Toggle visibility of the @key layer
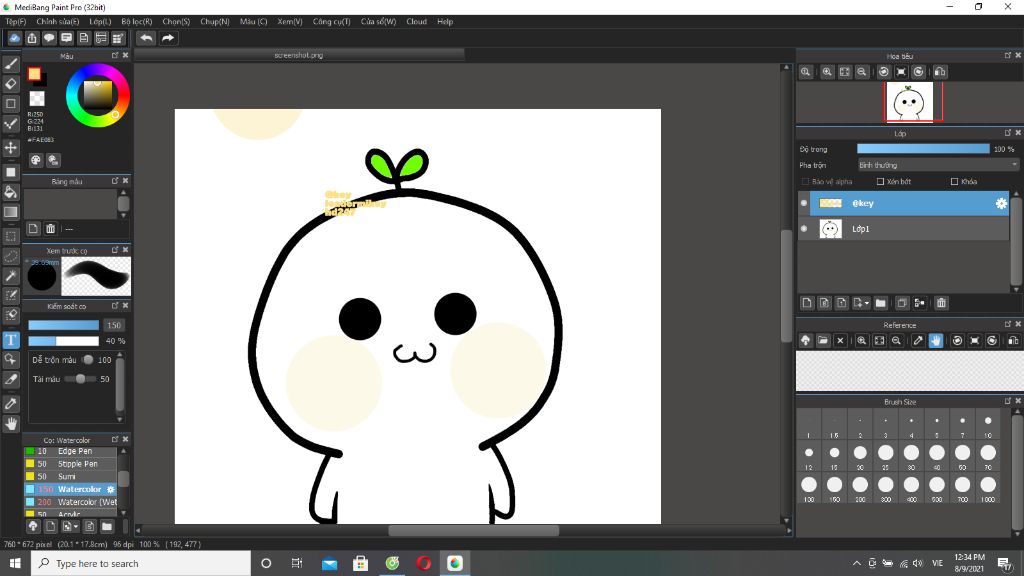Image resolution: width=1024 pixels, height=576 pixels. (x=804, y=203)
